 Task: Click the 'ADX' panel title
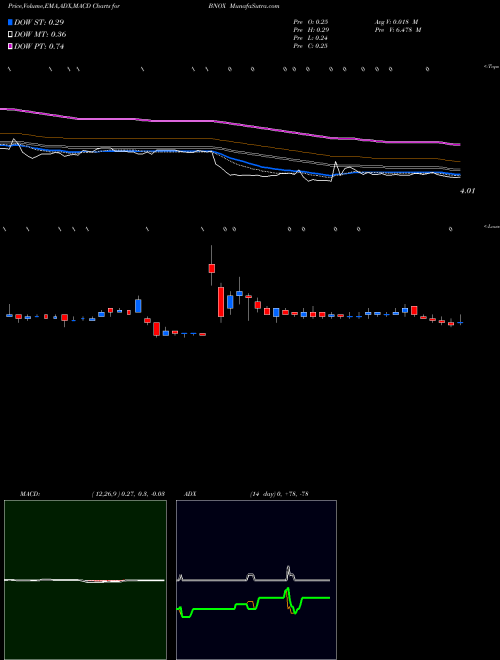[x=190, y=494]
